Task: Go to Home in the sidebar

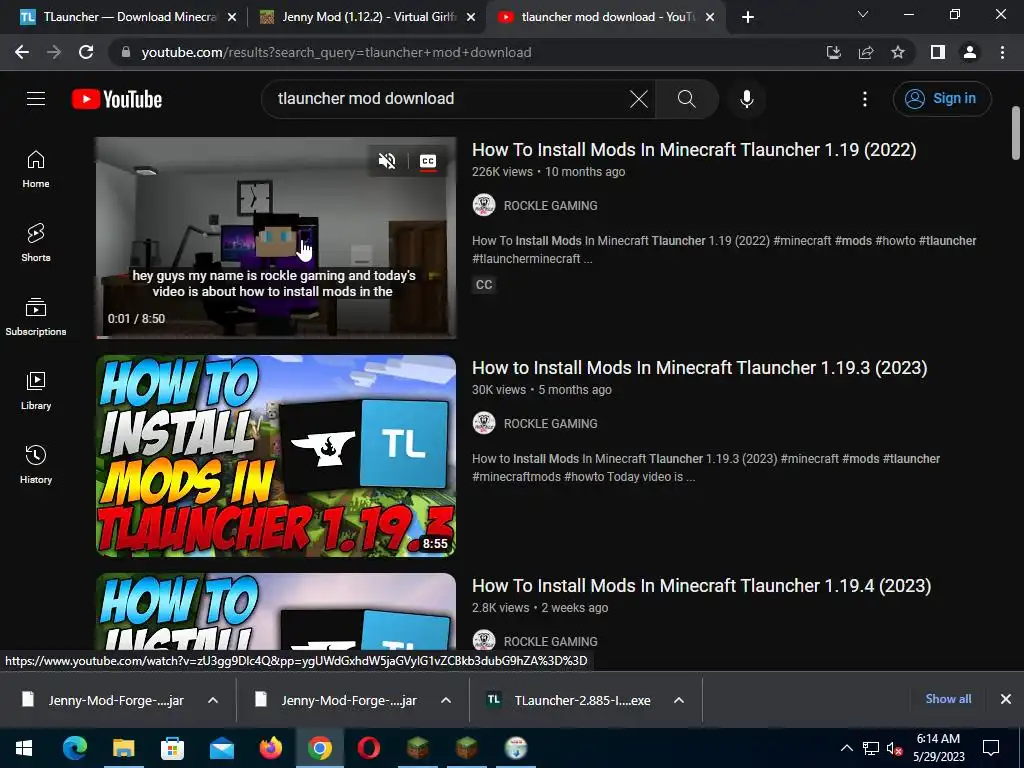Action: tap(36, 169)
